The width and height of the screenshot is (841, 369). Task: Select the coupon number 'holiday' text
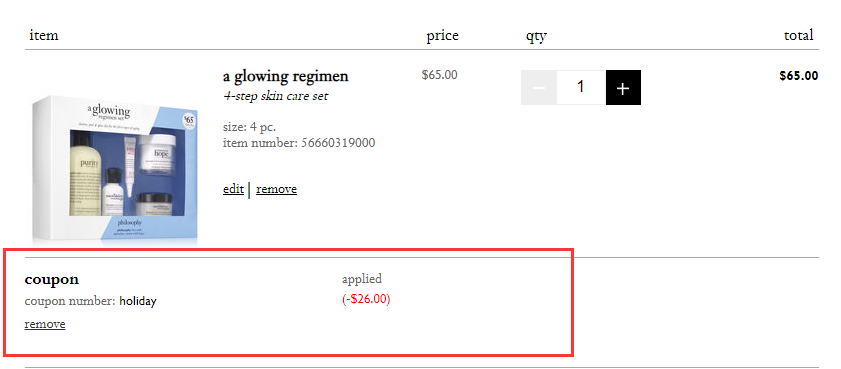pos(138,301)
